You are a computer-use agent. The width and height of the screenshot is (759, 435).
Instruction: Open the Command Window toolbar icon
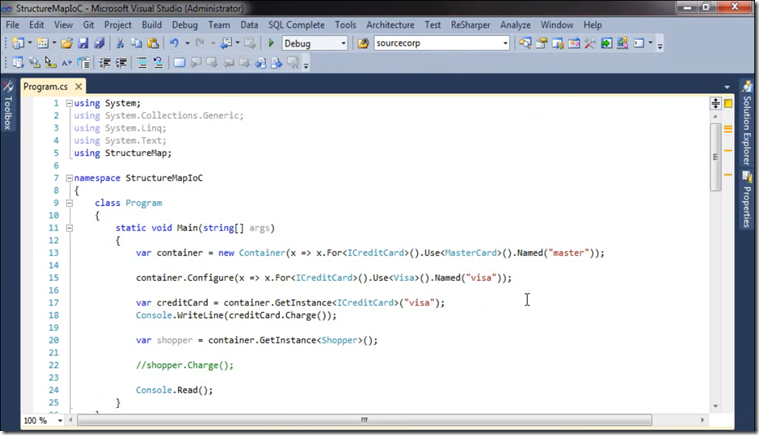[x=639, y=43]
